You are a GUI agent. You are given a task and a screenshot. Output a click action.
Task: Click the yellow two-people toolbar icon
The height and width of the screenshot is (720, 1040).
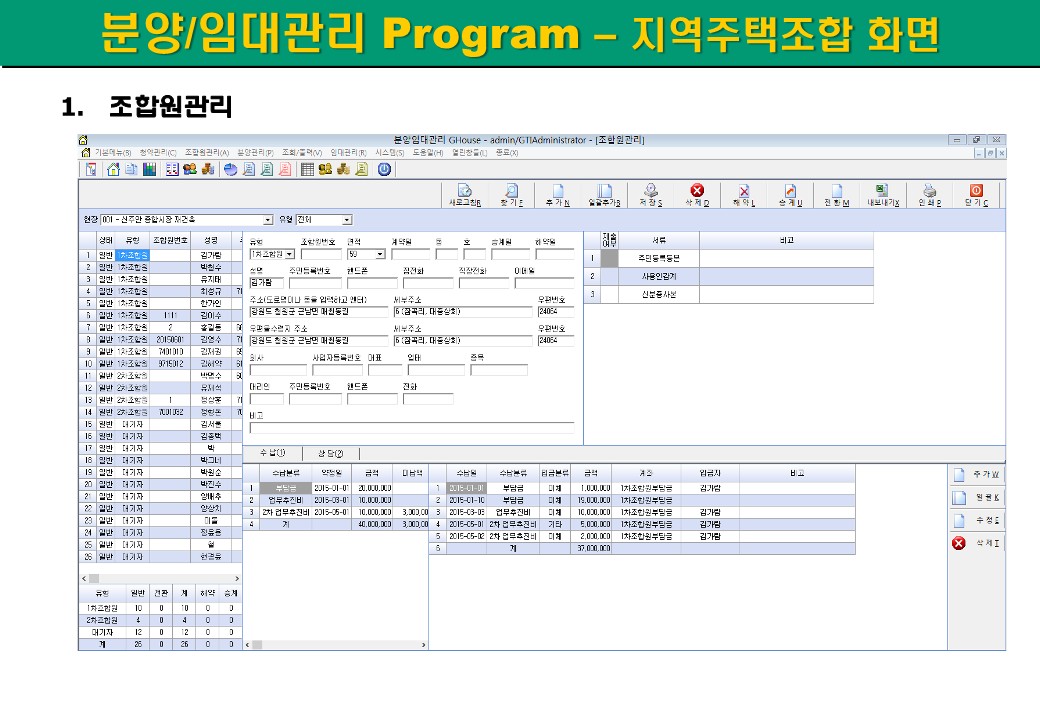[325, 170]
